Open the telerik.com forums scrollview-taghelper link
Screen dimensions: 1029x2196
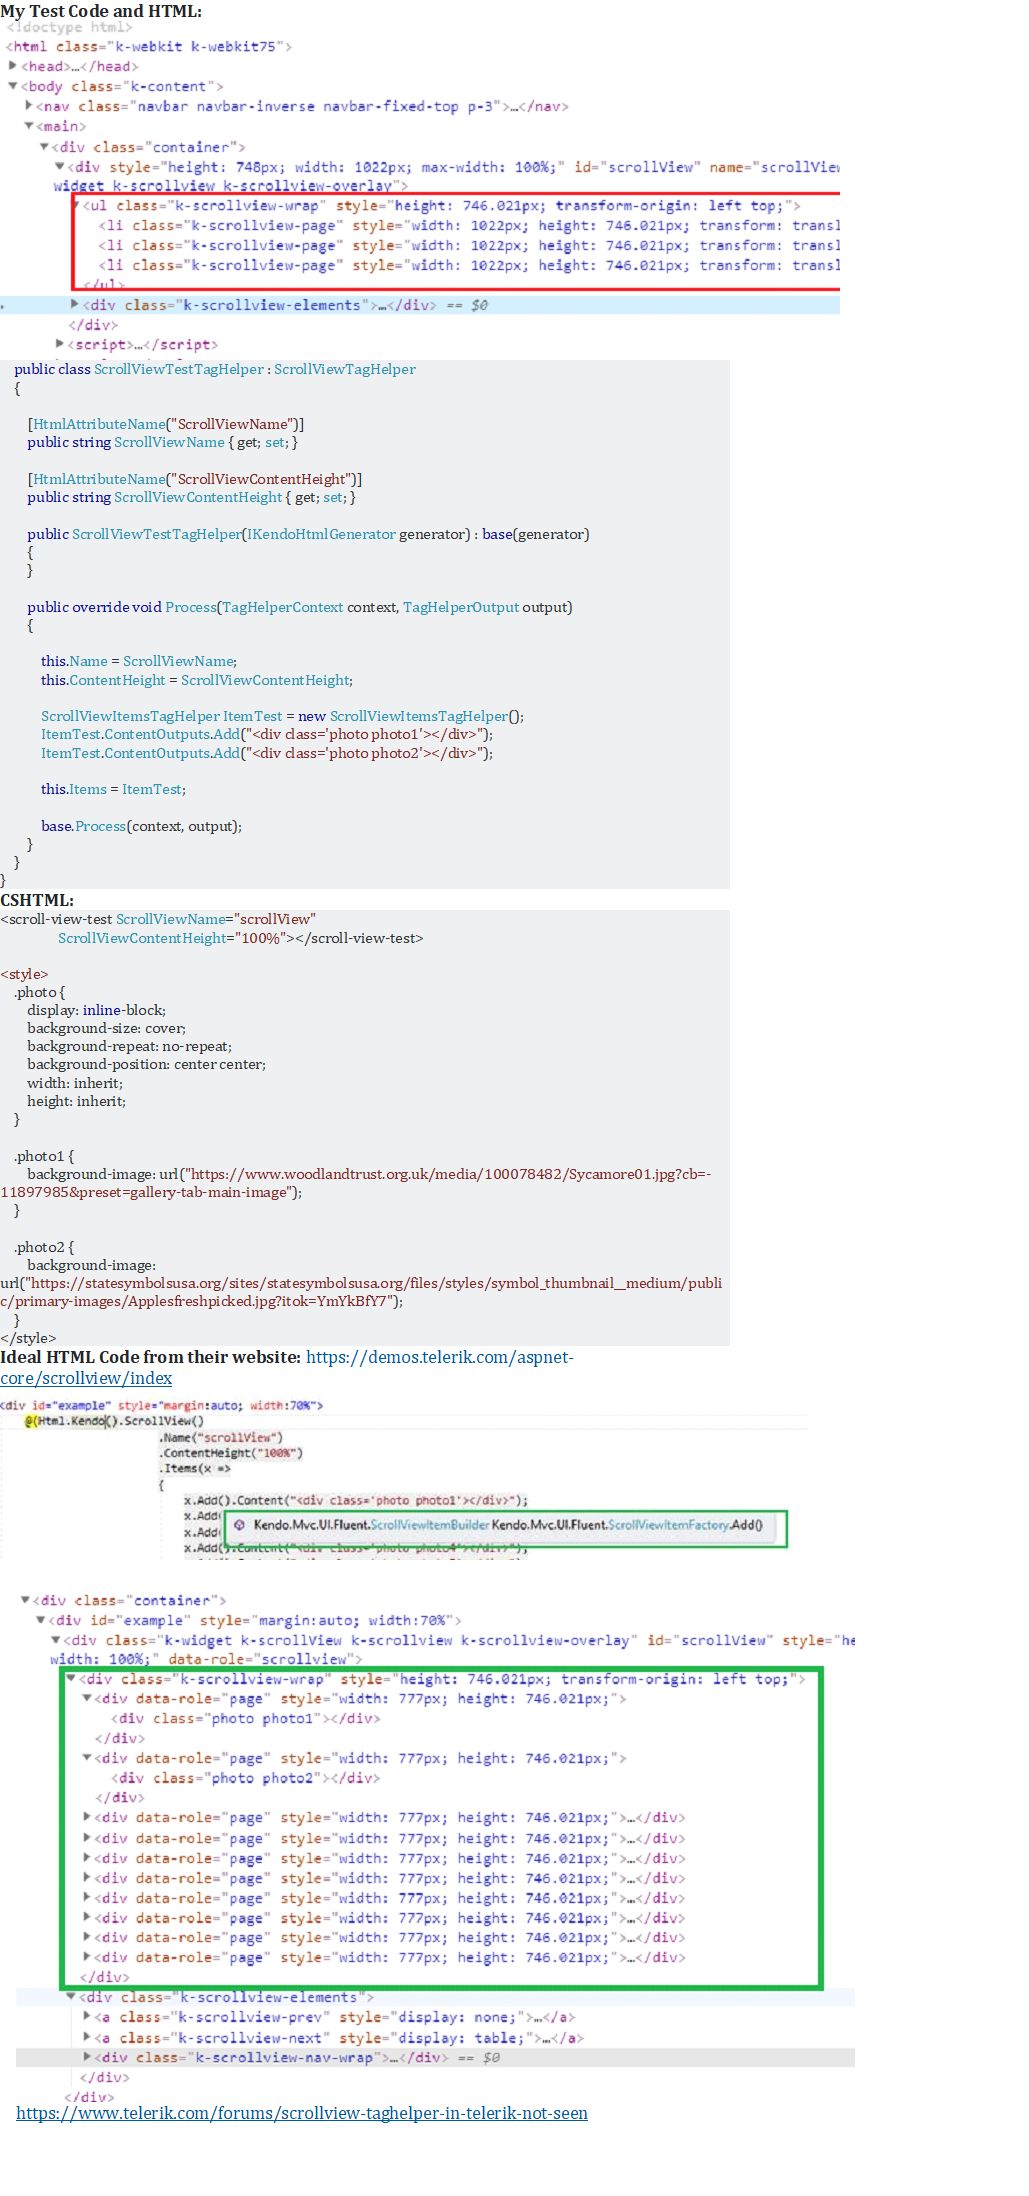[302, 2113]
